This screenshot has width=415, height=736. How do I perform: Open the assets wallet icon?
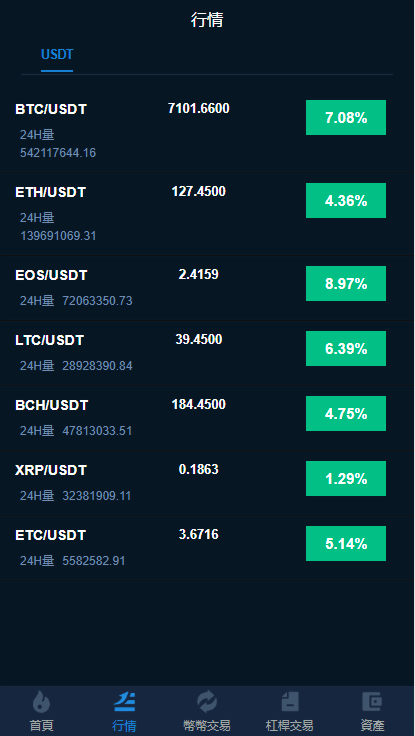(x=372, y=702)
